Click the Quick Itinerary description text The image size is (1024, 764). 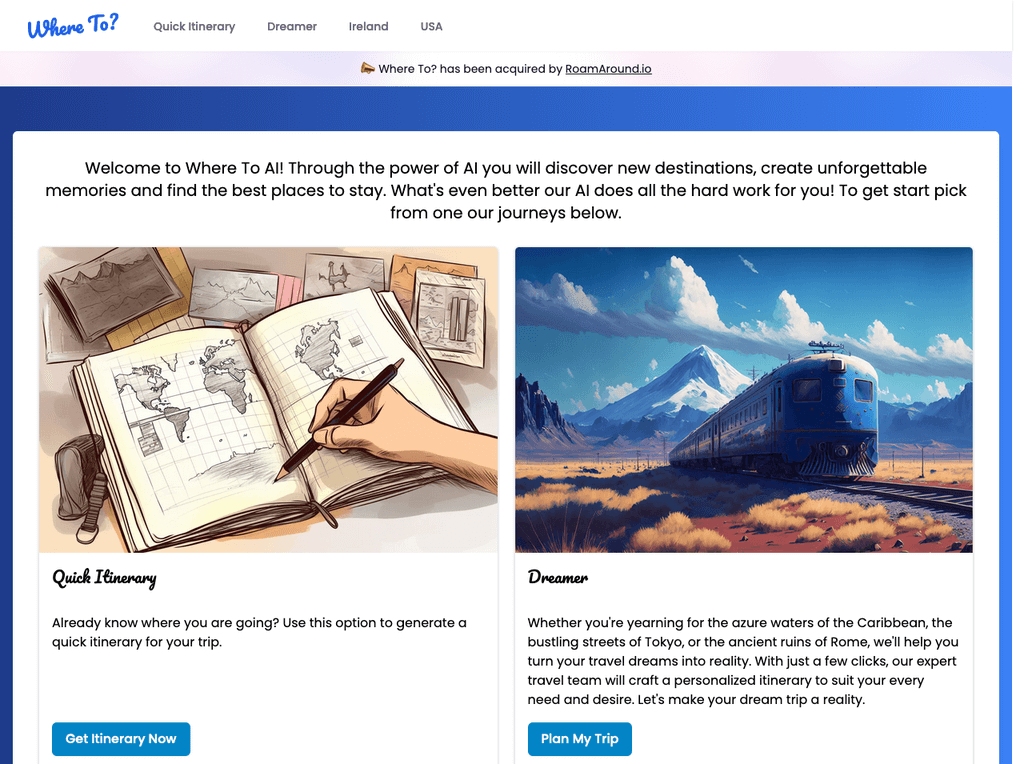point(259,632)
